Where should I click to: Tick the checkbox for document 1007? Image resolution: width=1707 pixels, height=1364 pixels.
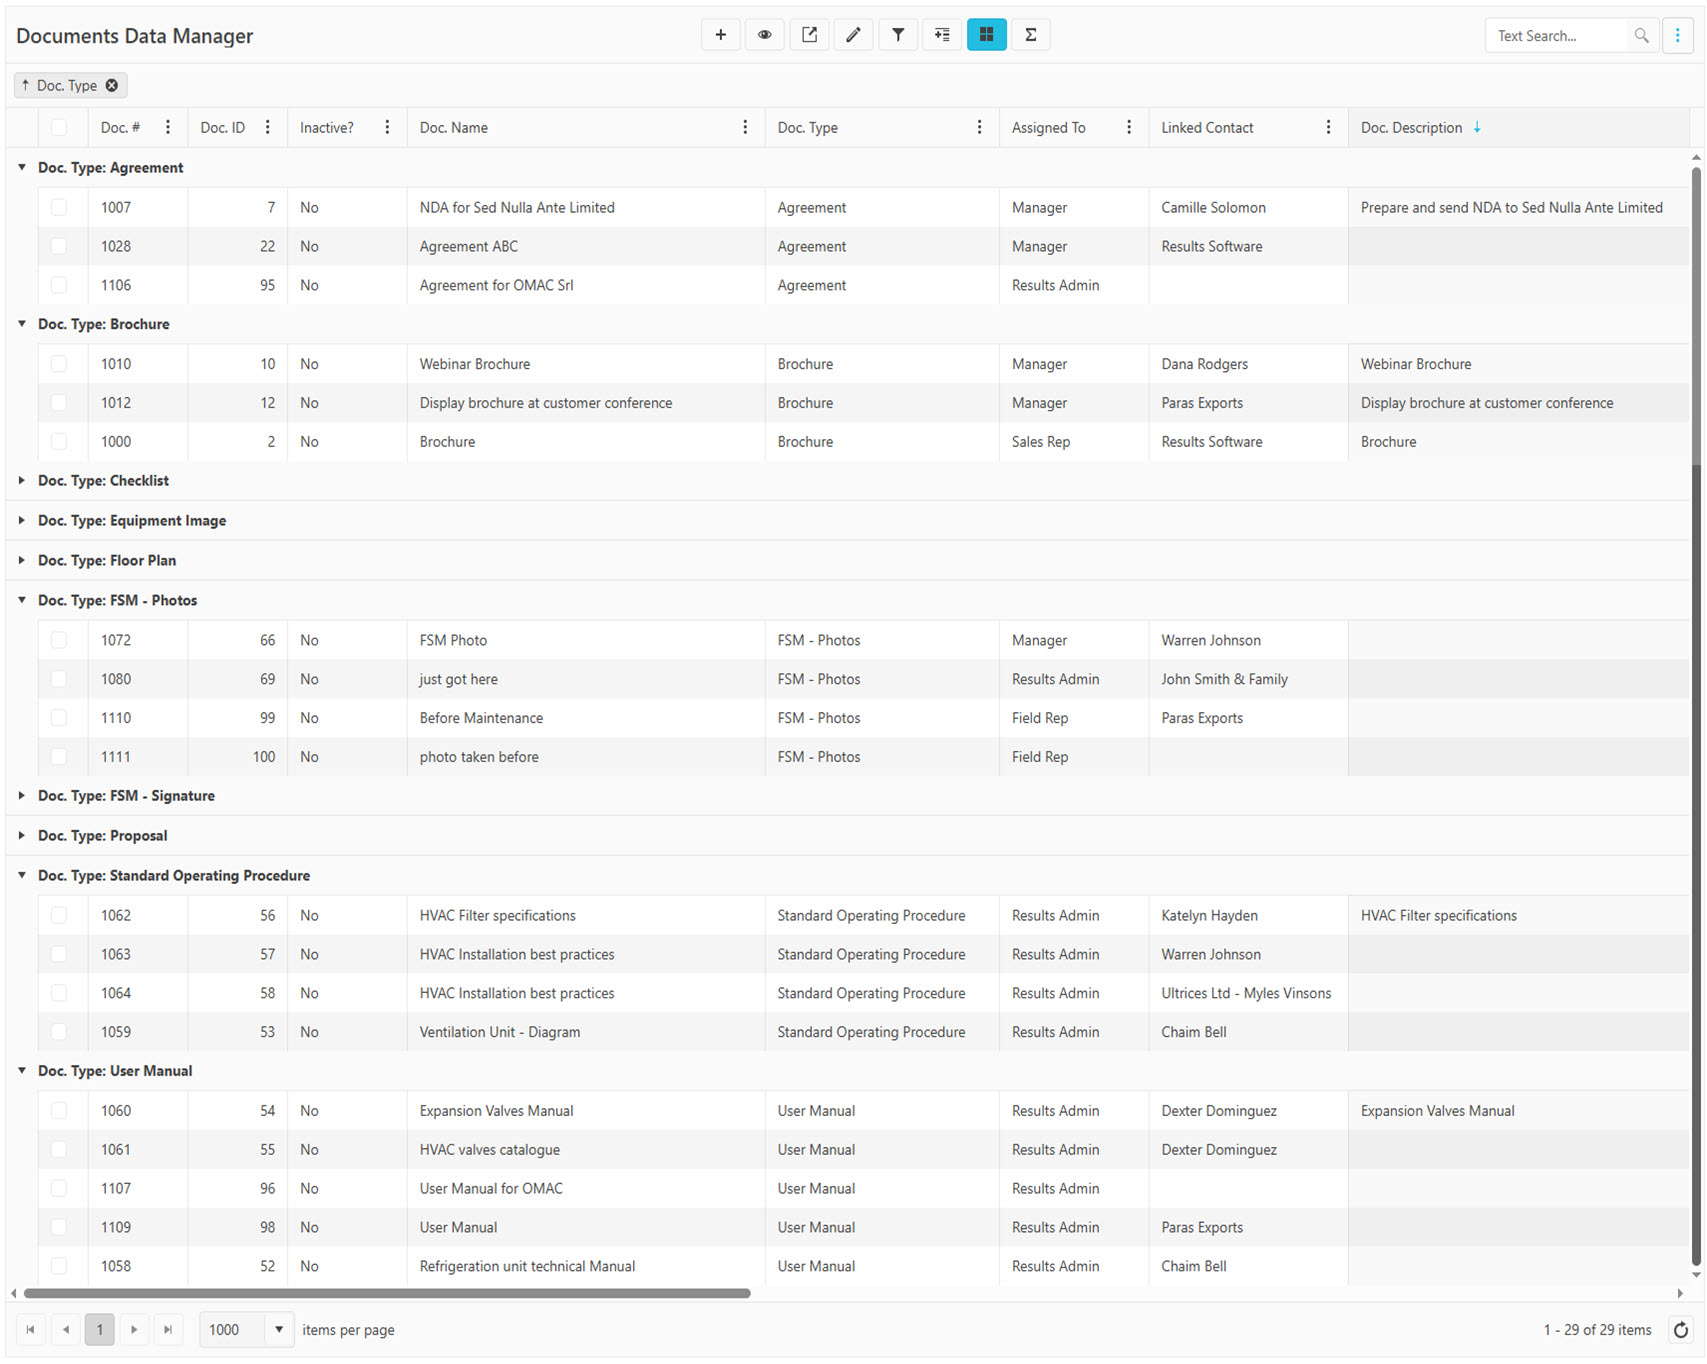(x=59, y=208)
